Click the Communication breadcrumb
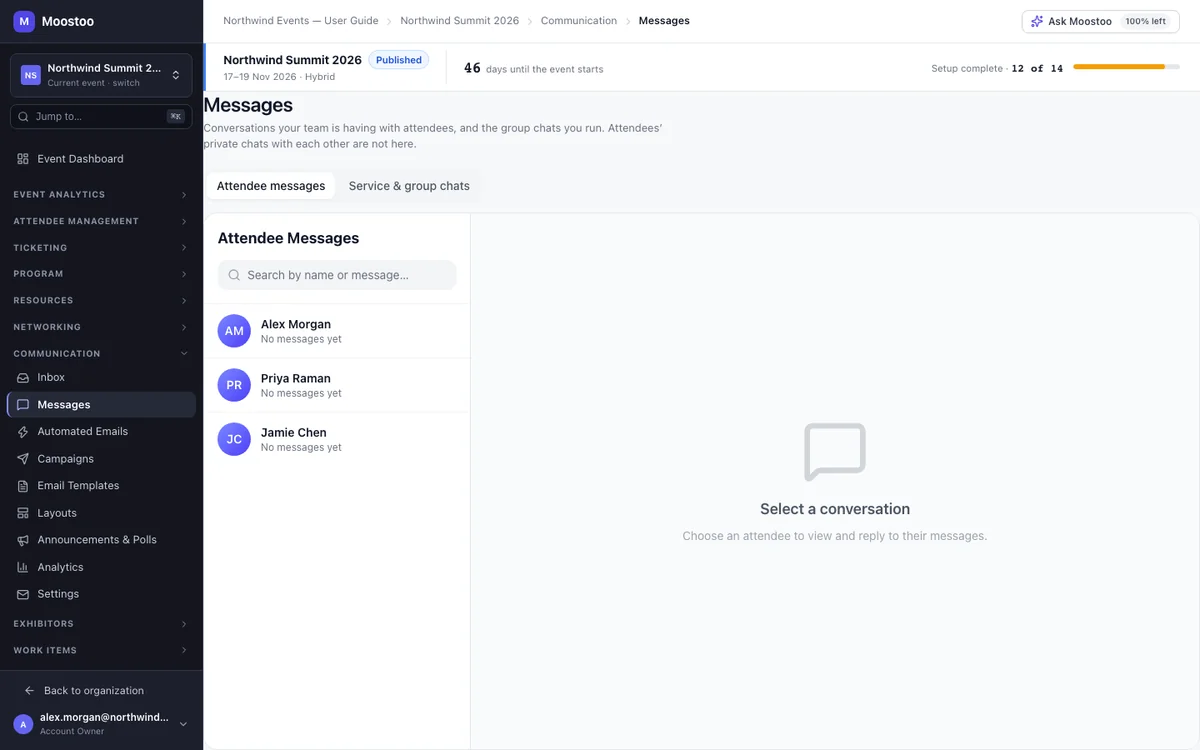Screen dimensions: 1200x750 [x=579, y=21]
